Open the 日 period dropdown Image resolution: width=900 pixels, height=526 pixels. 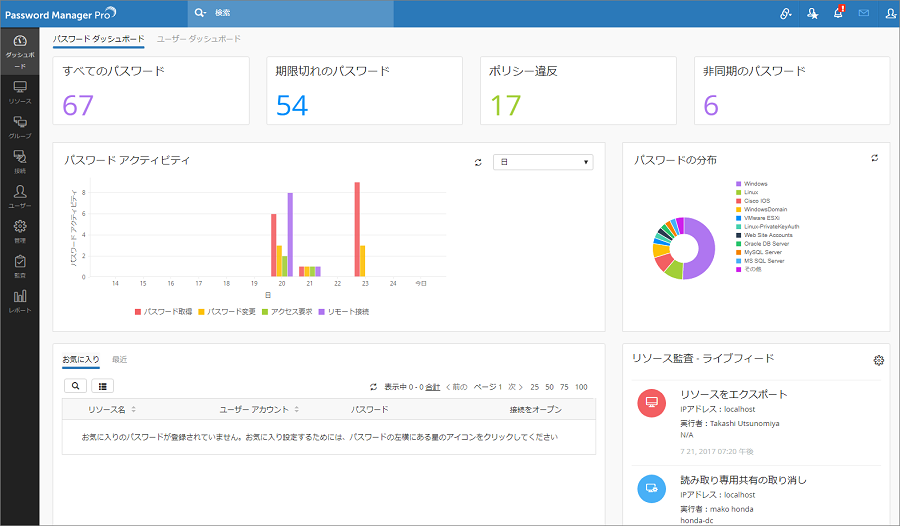pos(543,162)
